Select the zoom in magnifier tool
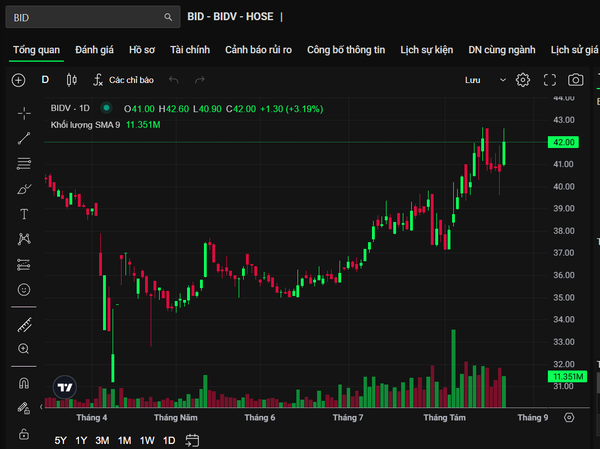The image size is (600, 449). (23, 349)
